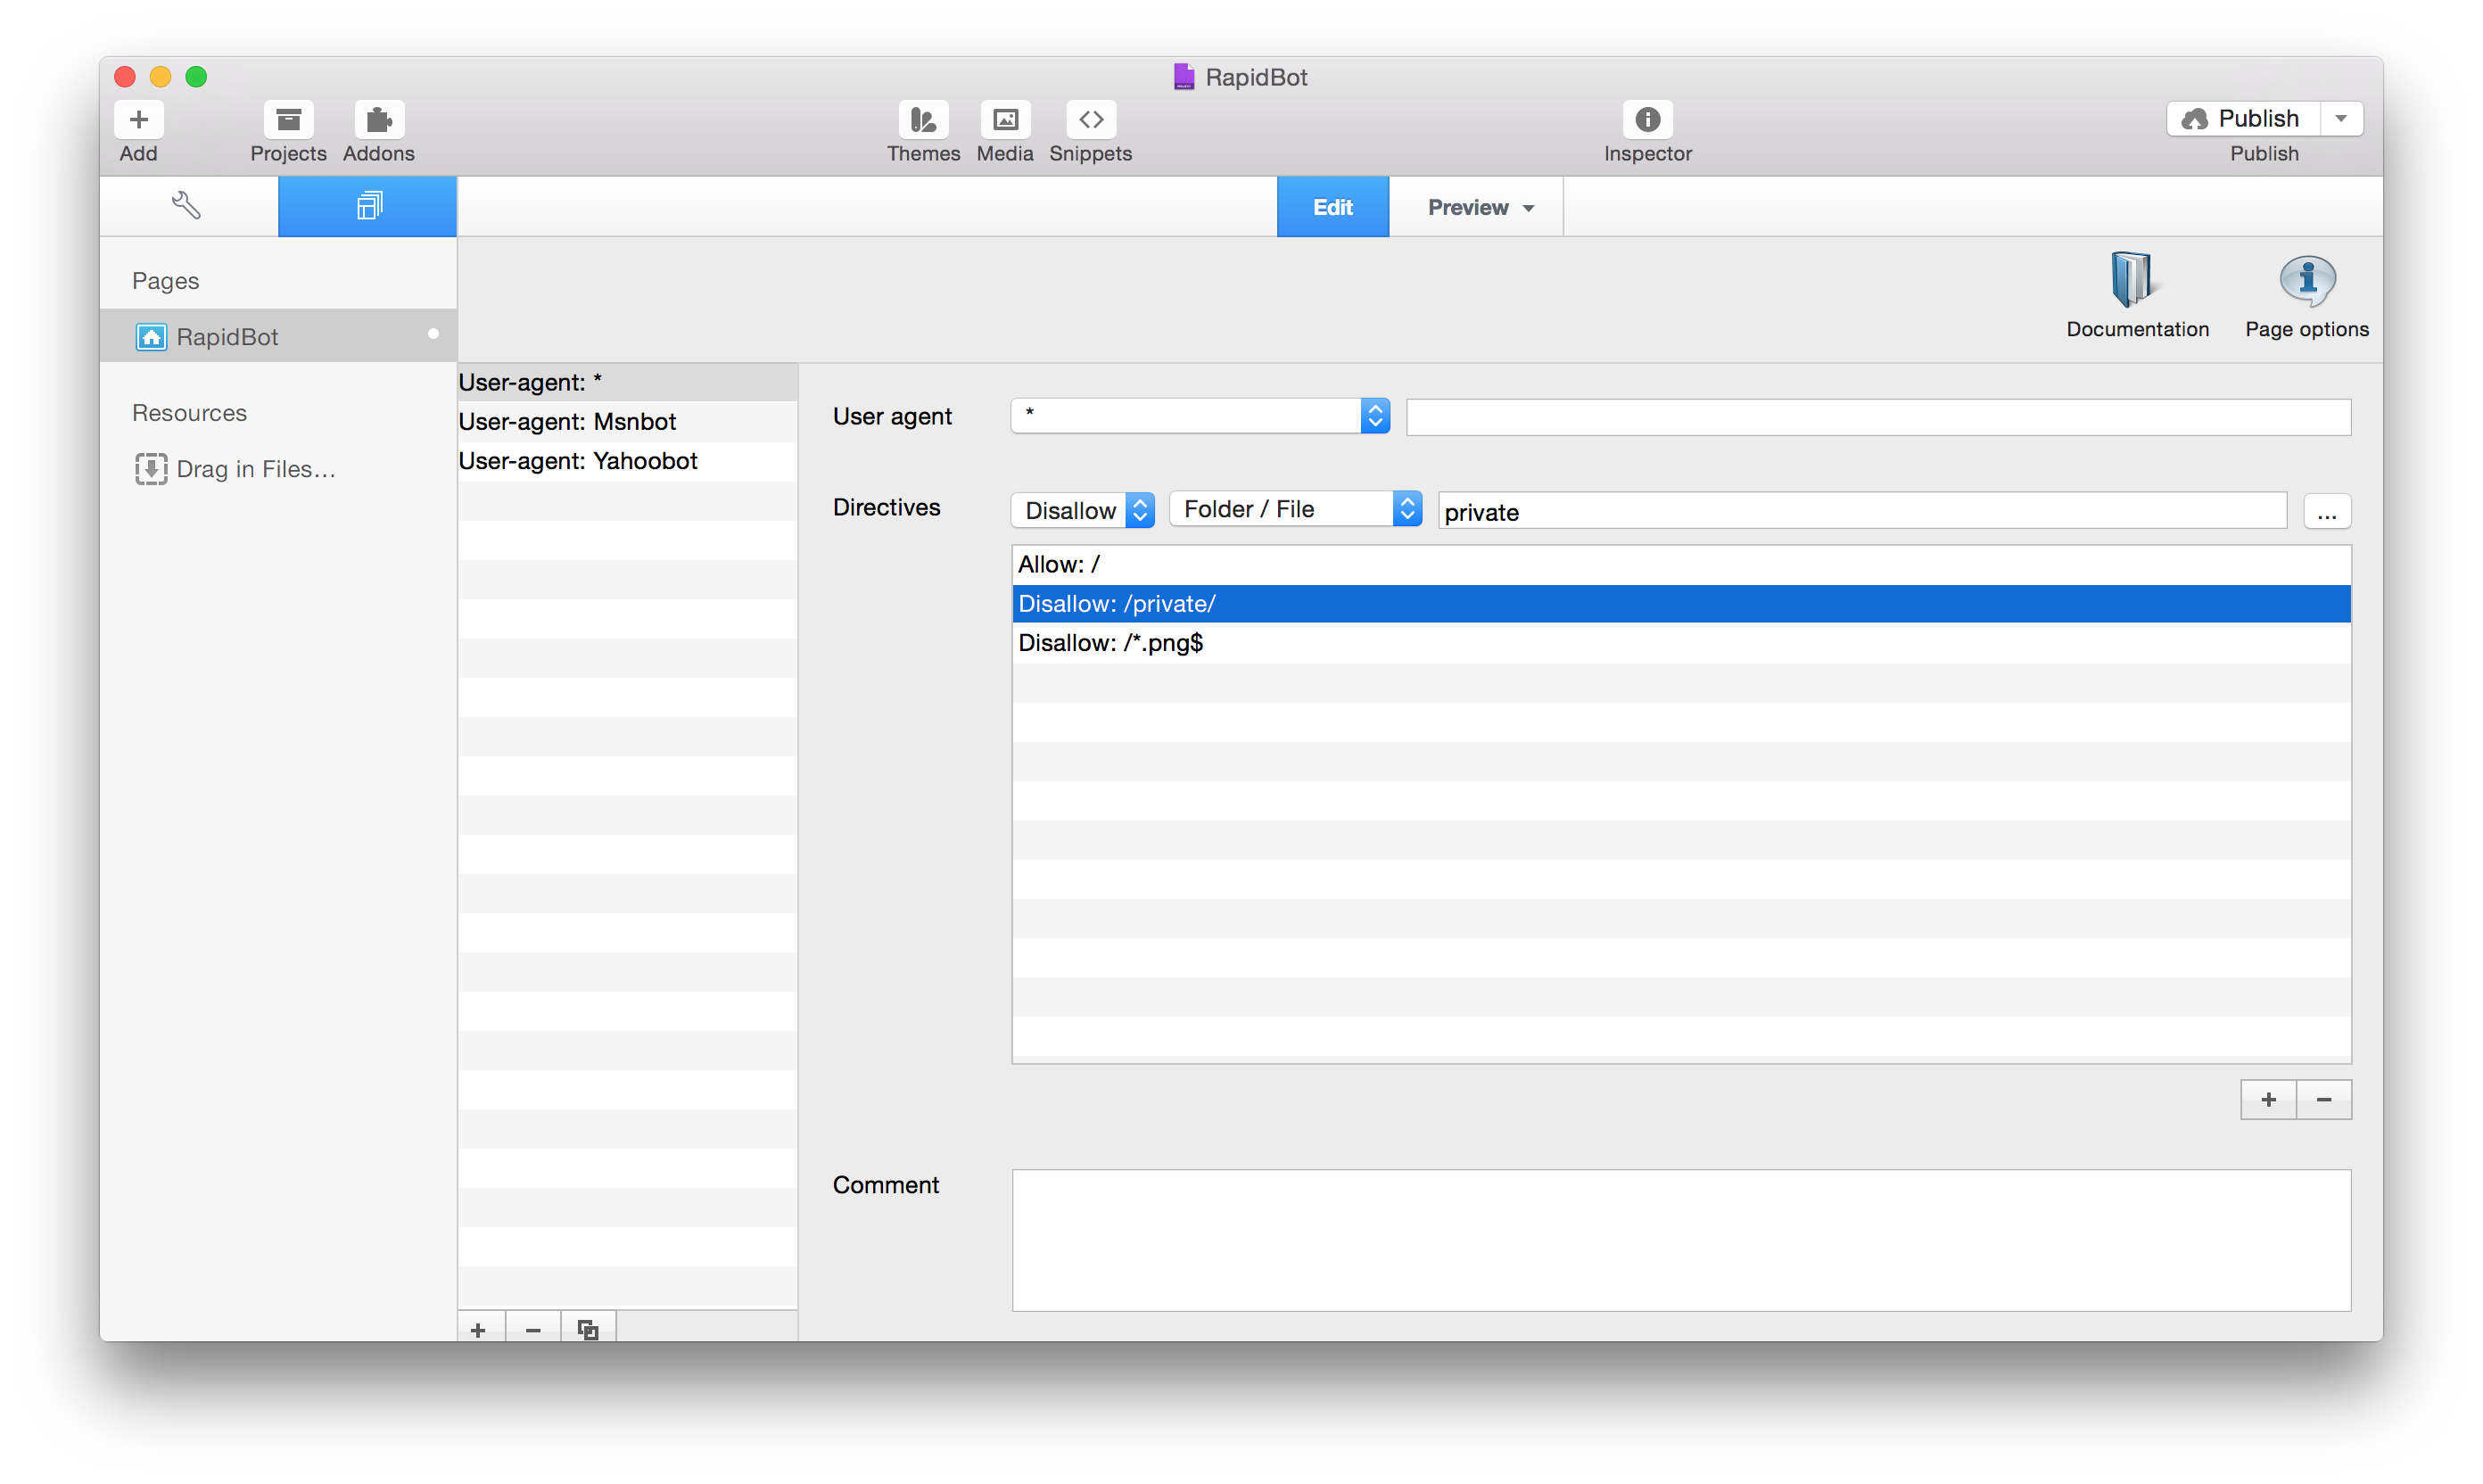Viewport: 2483px width, 1484px height.
Task: Click the Publish cloud button
Action: (x=2242, y=119)
